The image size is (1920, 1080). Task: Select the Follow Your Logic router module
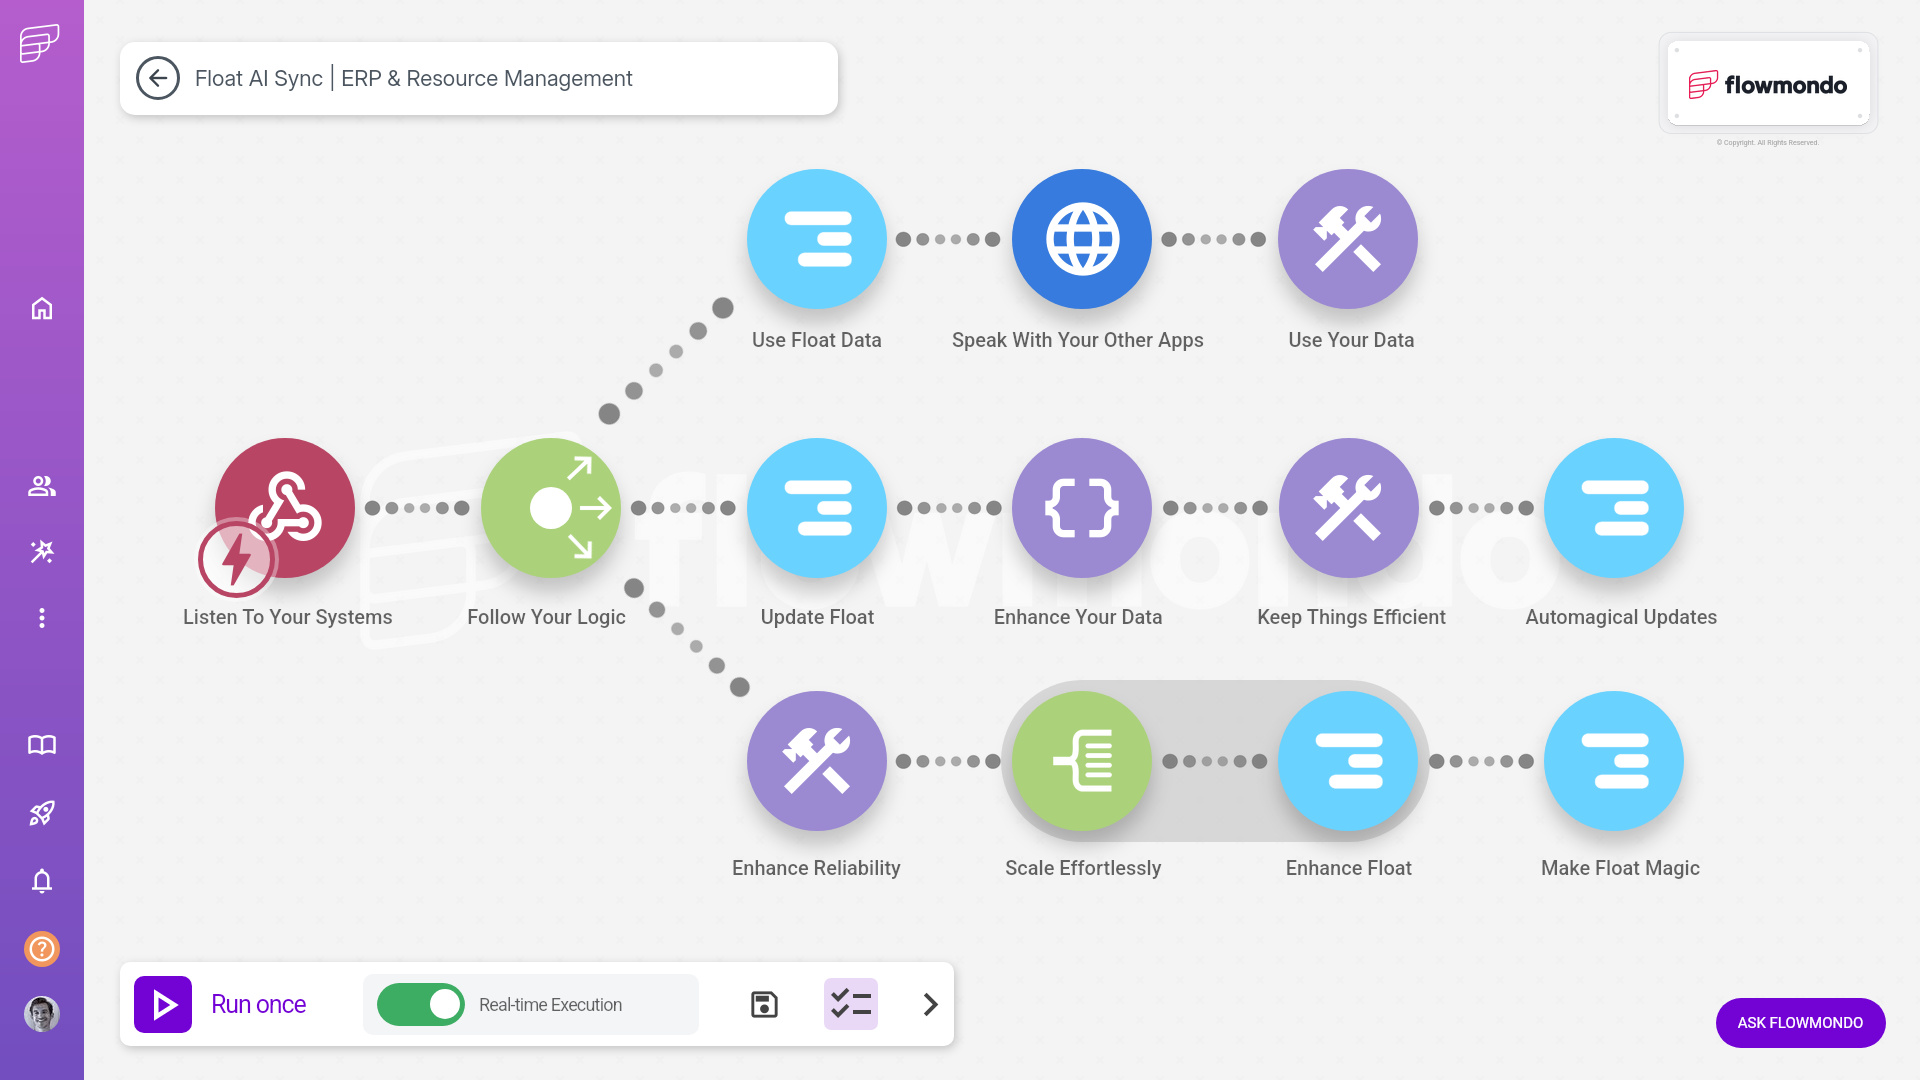[551, 508]
